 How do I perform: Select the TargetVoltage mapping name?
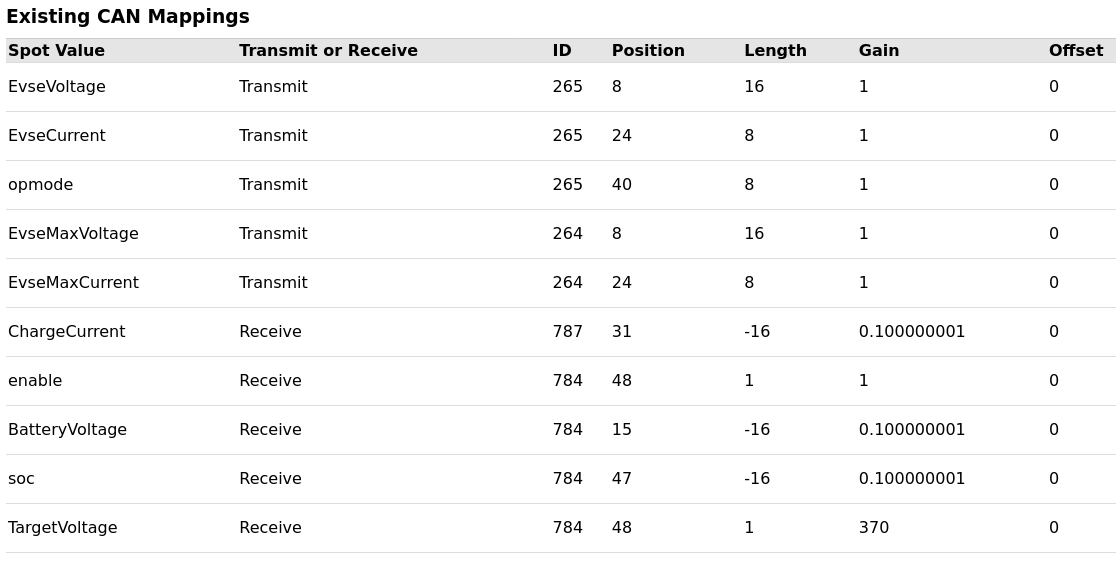(63, 528)
